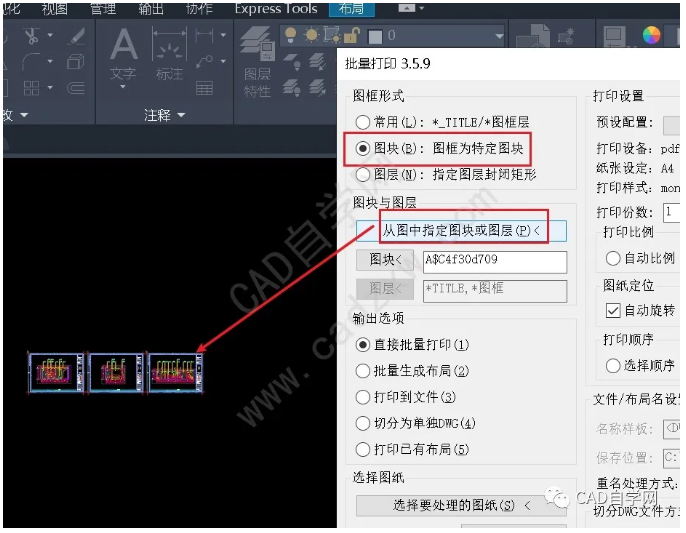
Task: Click 从图中指定图块或图层(P) button
Action: pos(461,231)
